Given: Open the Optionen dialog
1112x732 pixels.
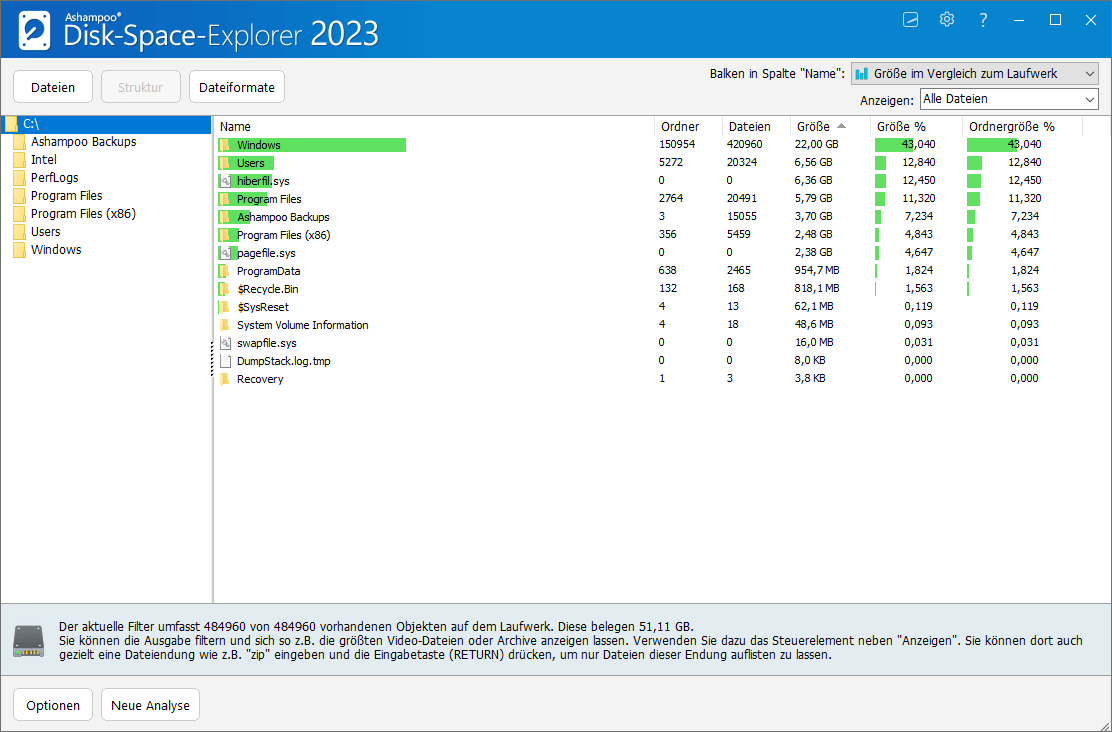Looking at the screenshot, I should point(52,704).
